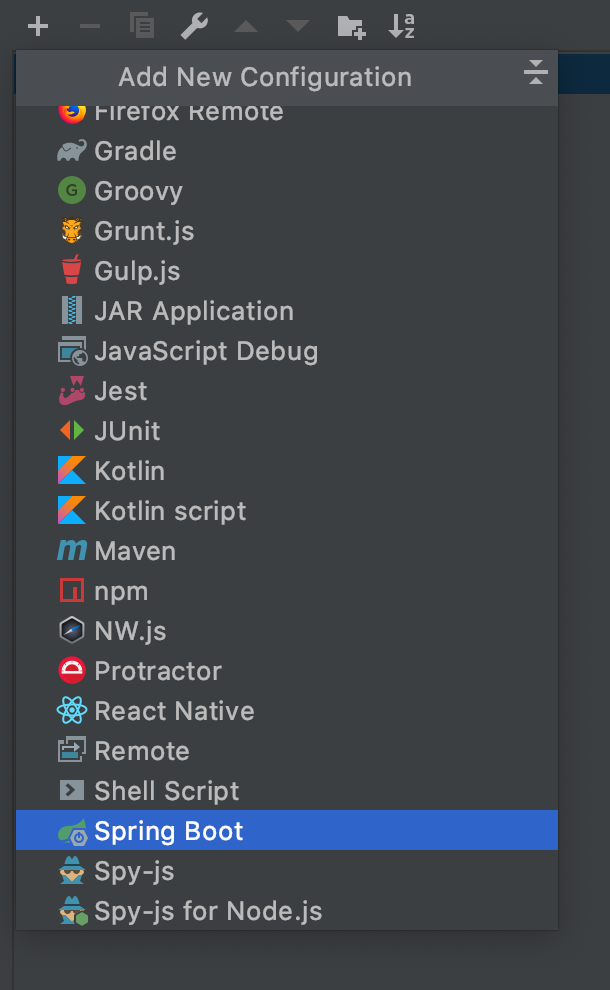Screen dimensions: 610x990
Task: Select the Kotlin script label
Action: point(170,511)
